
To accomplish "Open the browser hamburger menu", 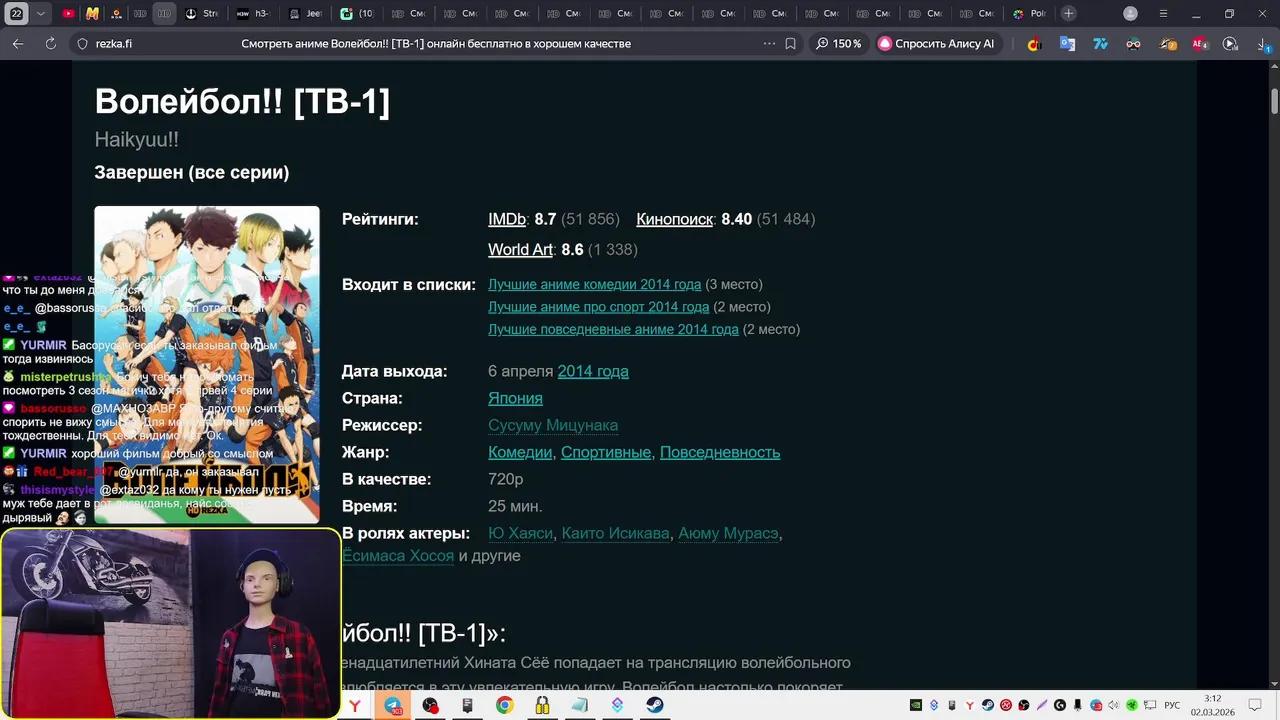I will [1163, 14].
